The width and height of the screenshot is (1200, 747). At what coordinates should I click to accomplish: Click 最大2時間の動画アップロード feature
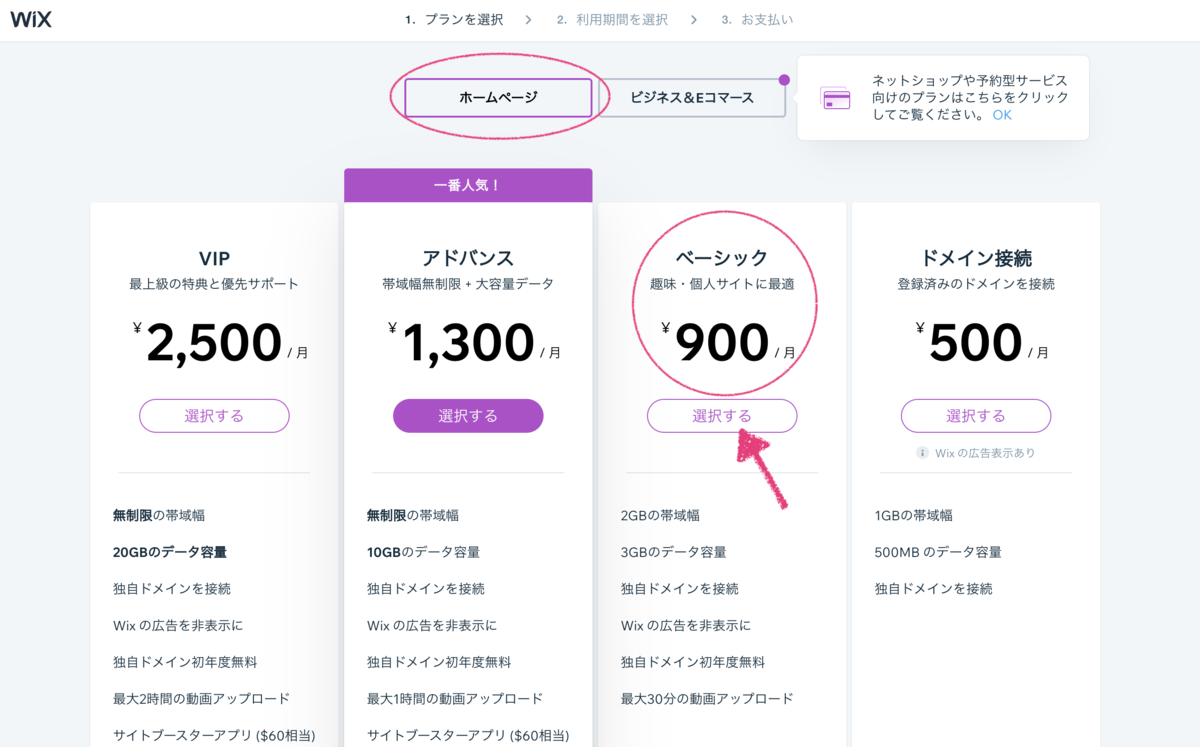click(202, 699)
